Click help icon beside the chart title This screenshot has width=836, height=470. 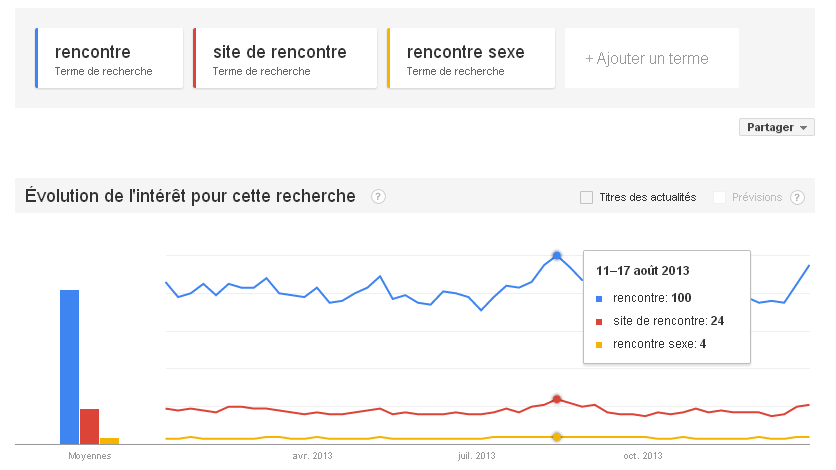tap(378, 197)
